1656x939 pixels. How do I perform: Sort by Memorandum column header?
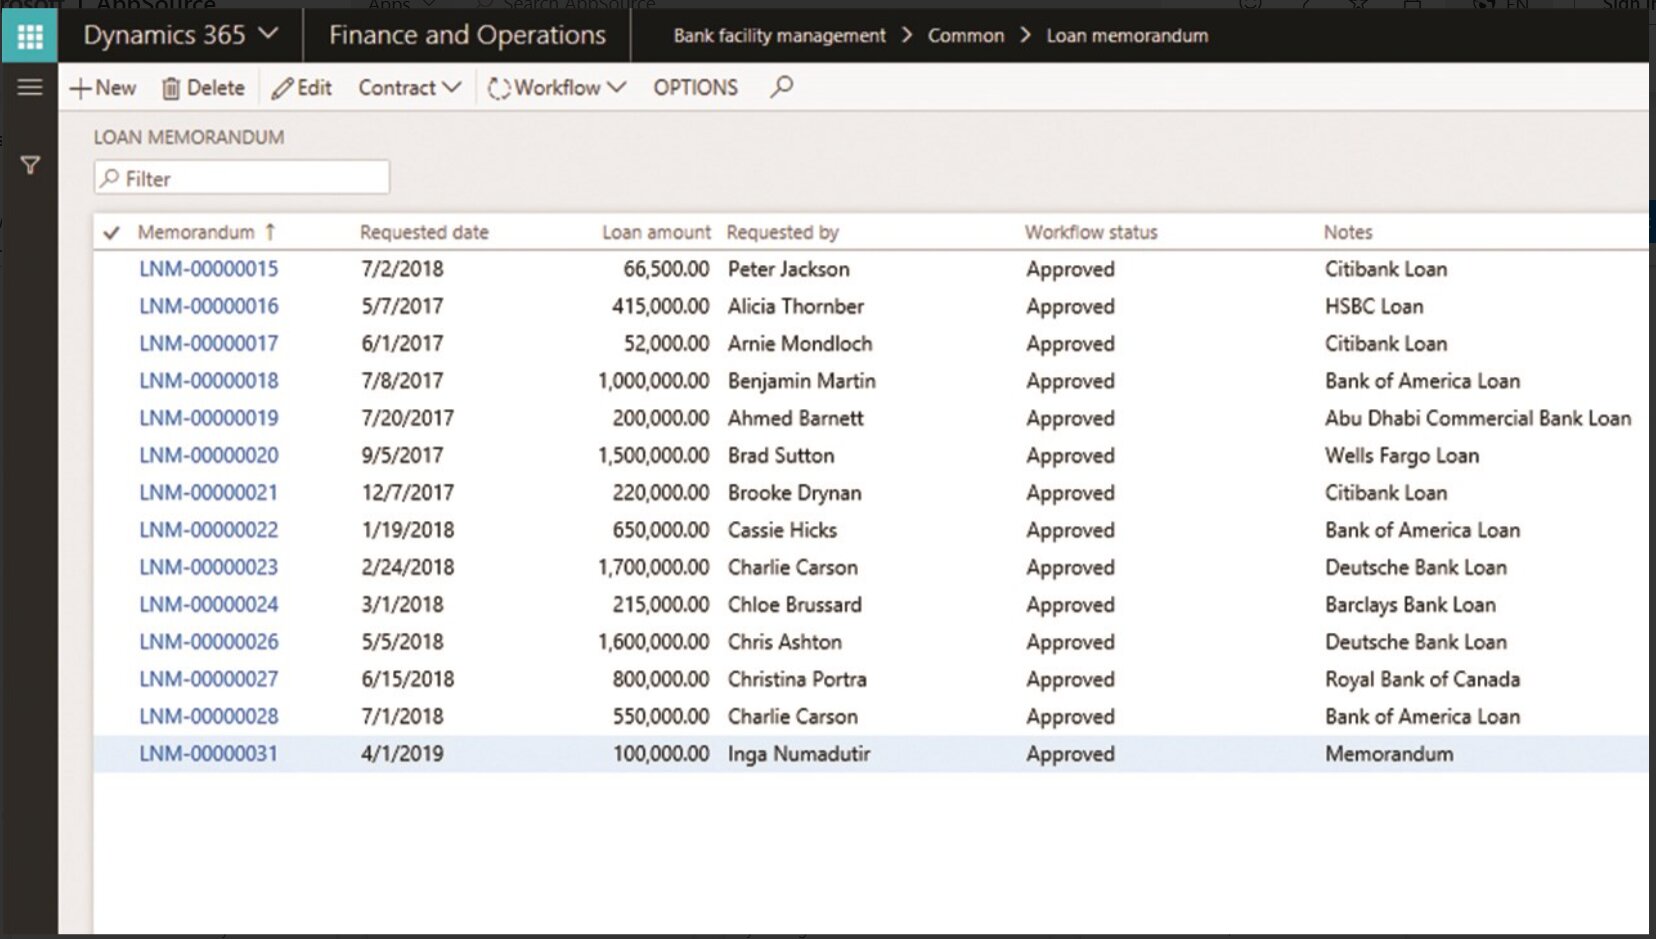(x=196, y=232)
